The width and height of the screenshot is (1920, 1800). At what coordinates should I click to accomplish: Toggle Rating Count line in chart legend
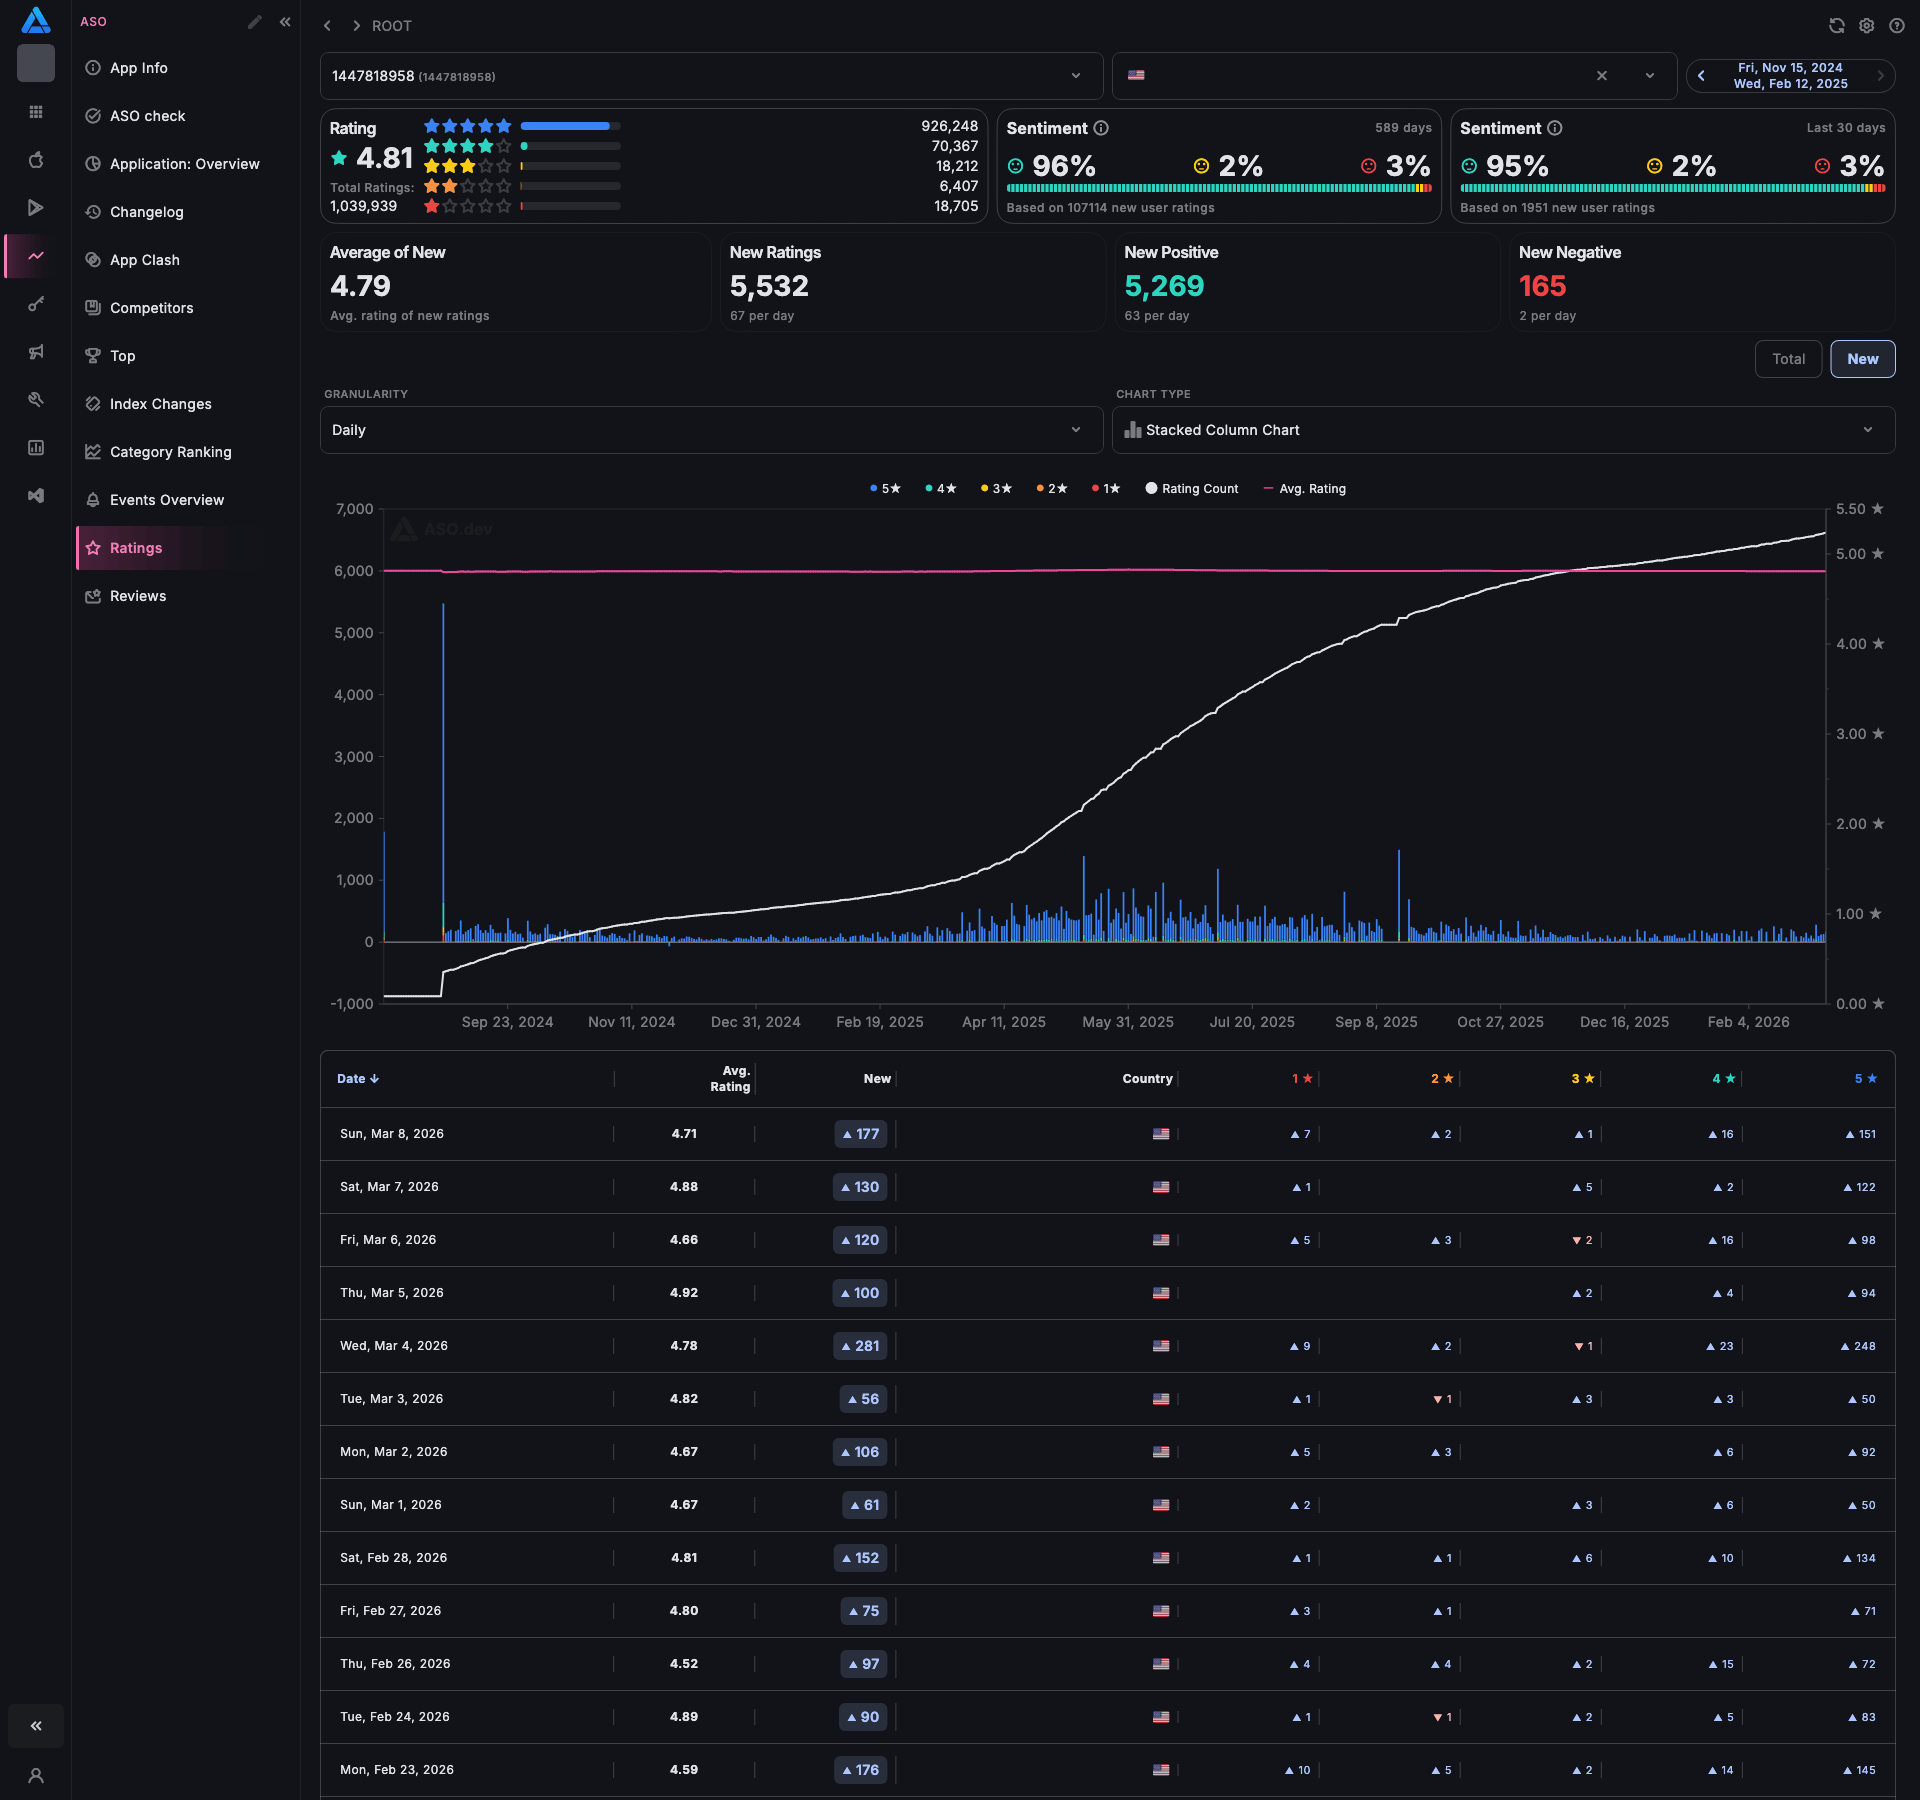[x=1192, y=489]
